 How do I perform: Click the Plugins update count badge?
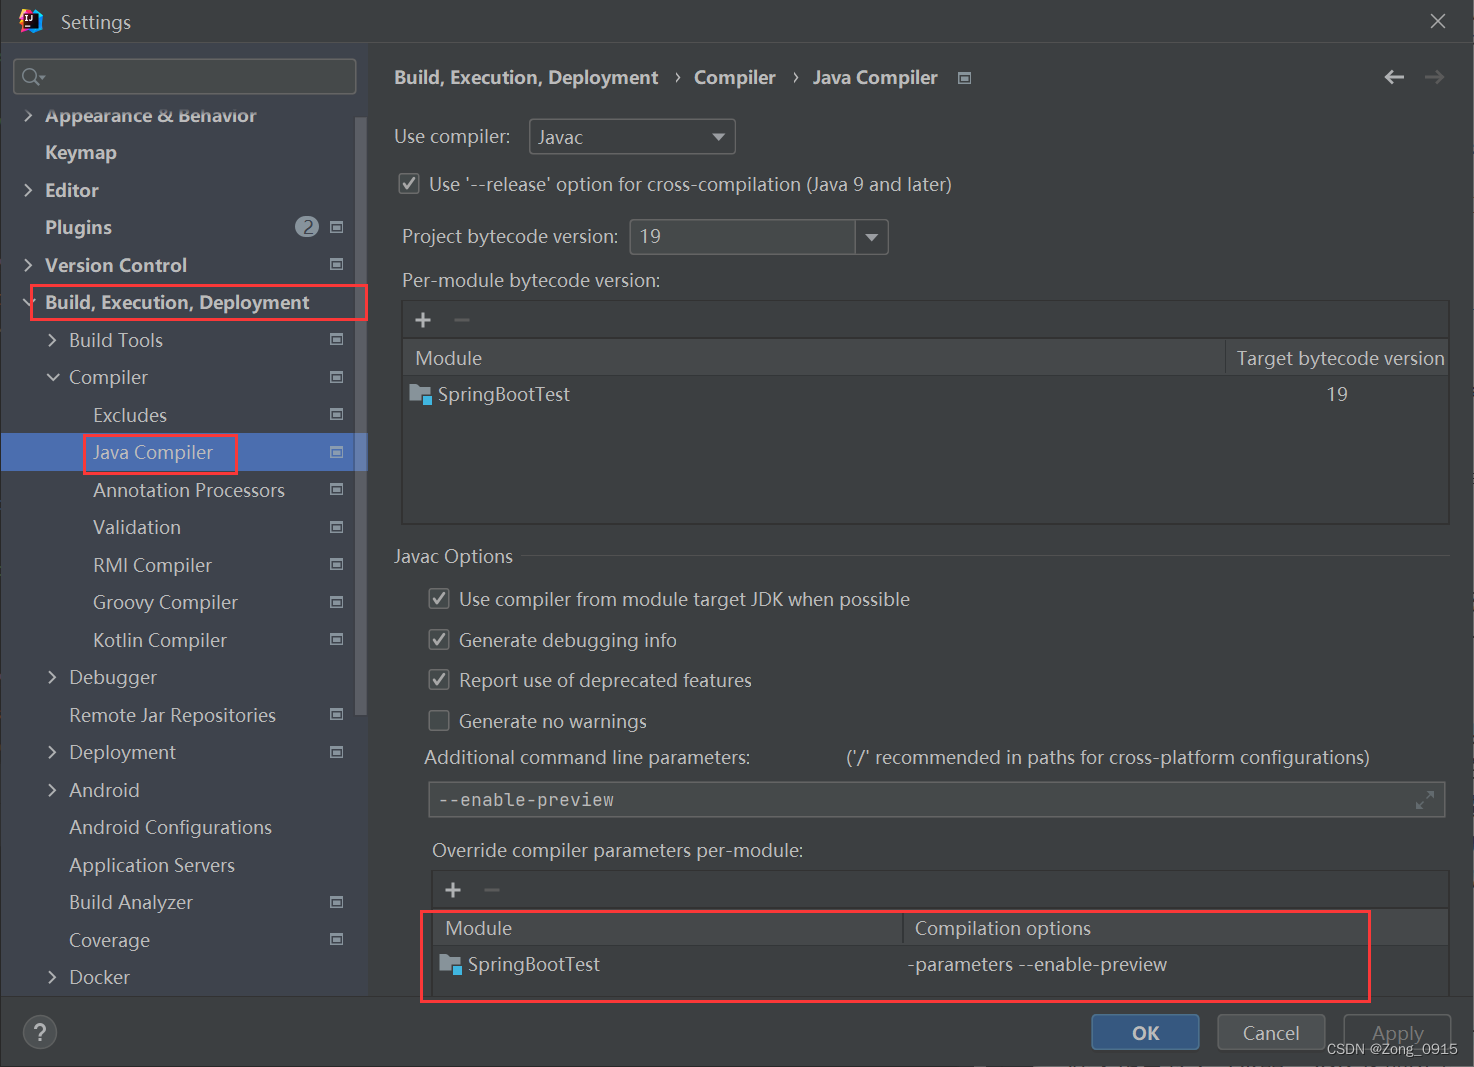point(307,227)
